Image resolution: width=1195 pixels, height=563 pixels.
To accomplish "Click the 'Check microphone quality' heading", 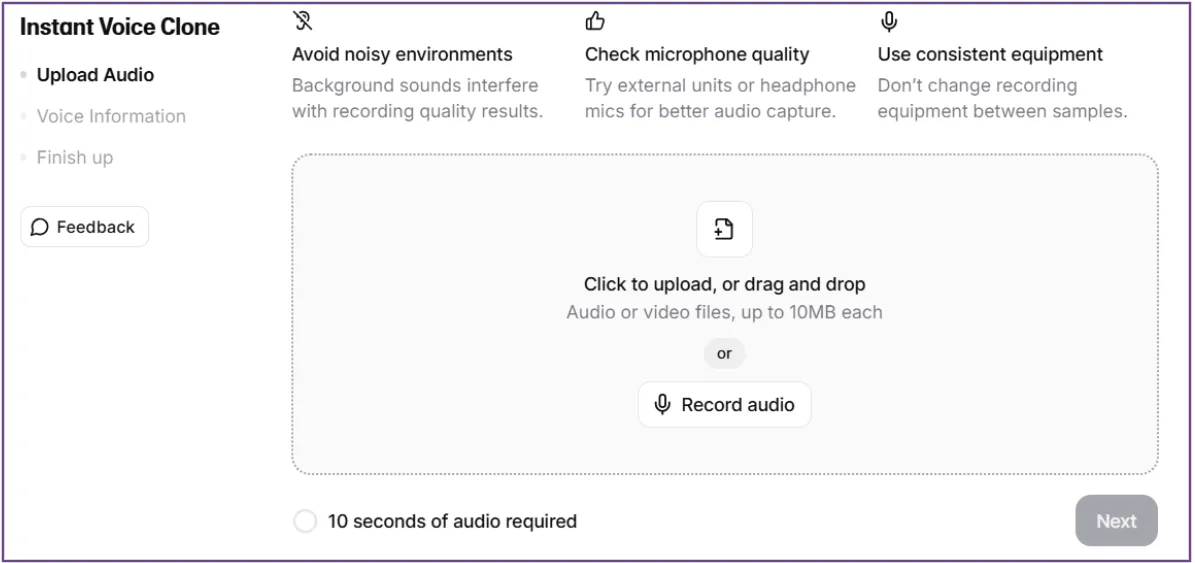I will (x=697, y=54).
